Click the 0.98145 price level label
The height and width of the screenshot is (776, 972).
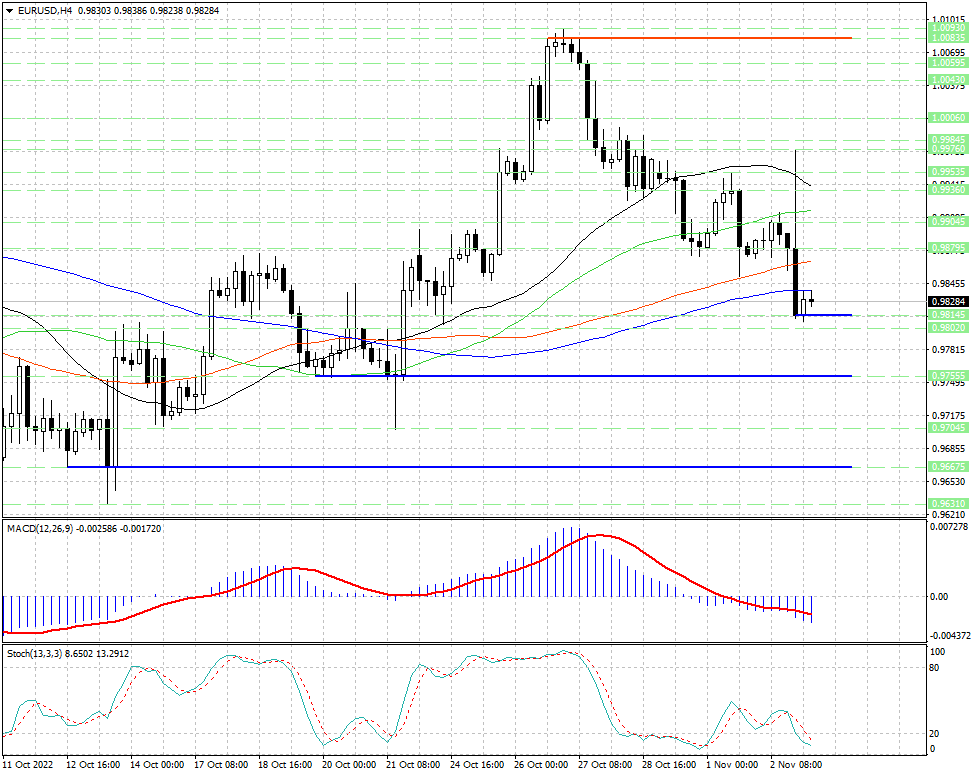948,315
